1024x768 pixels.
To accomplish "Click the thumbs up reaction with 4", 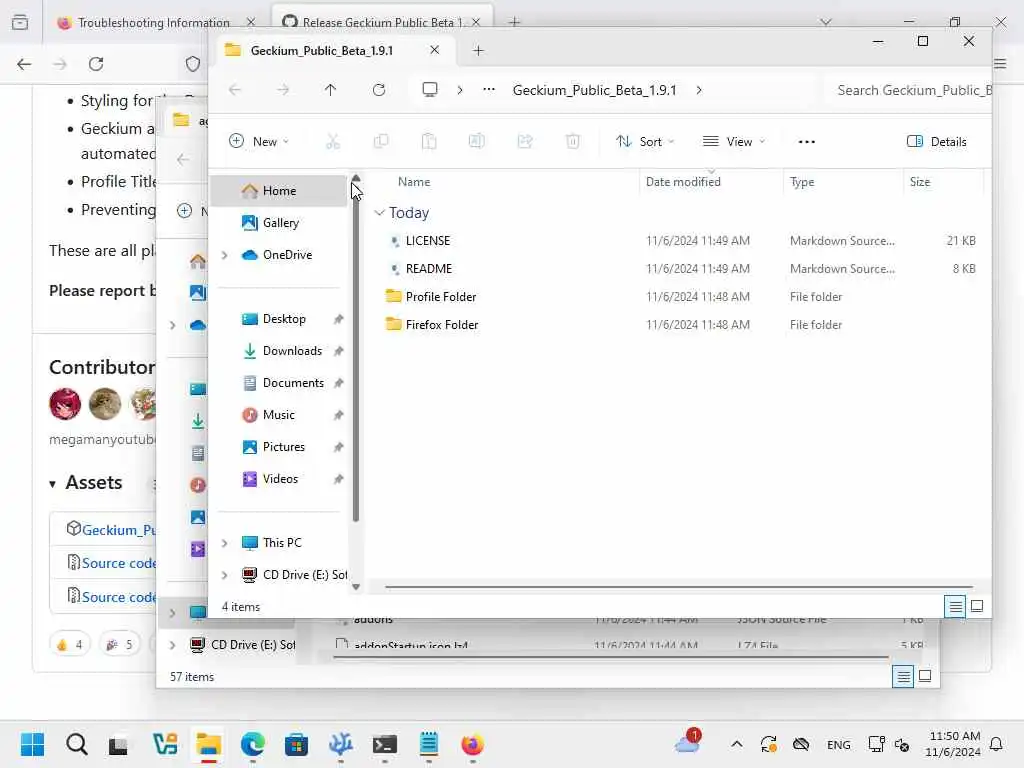I will coord(70,645).
